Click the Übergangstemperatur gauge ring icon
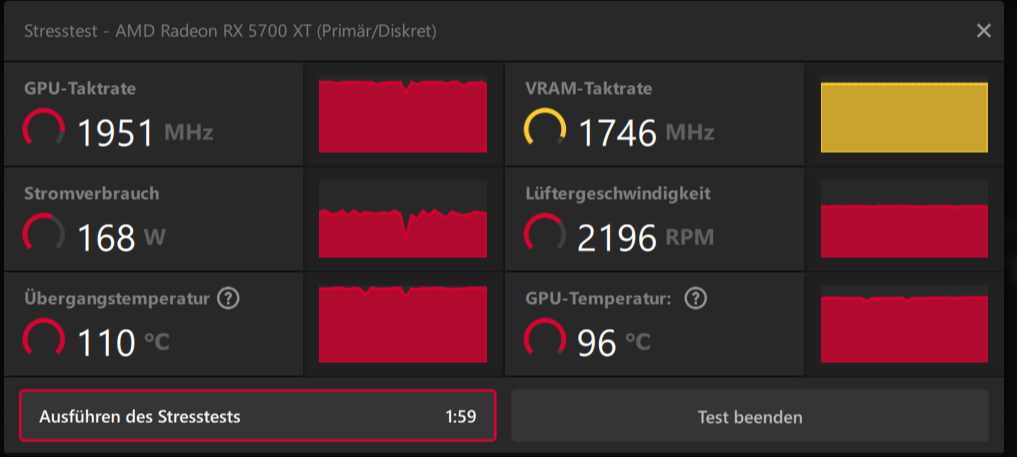 click(44, 338)
